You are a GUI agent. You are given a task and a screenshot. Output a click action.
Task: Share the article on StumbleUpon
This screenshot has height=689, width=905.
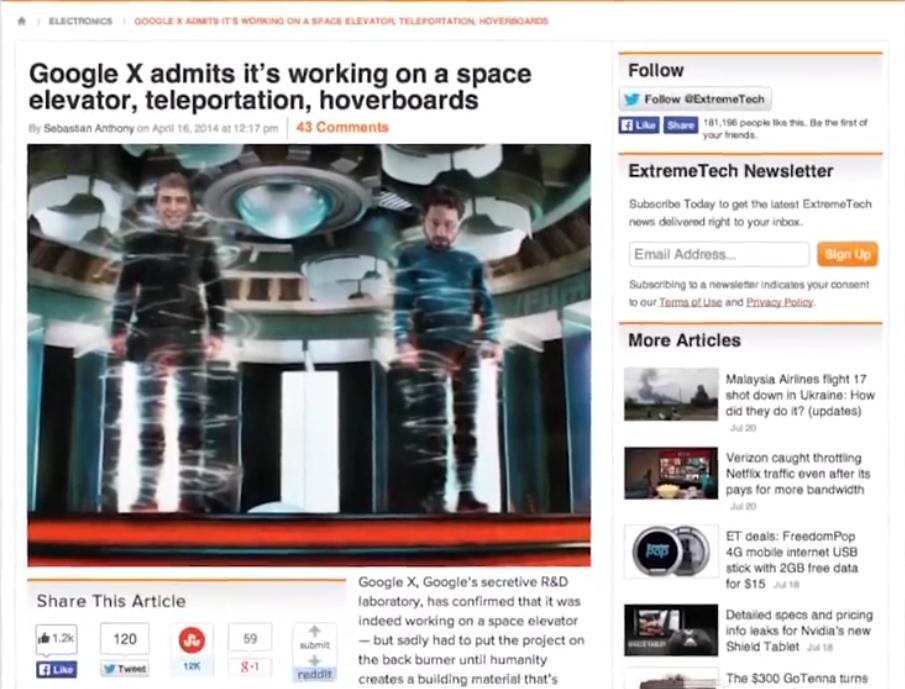coord(192,640)
